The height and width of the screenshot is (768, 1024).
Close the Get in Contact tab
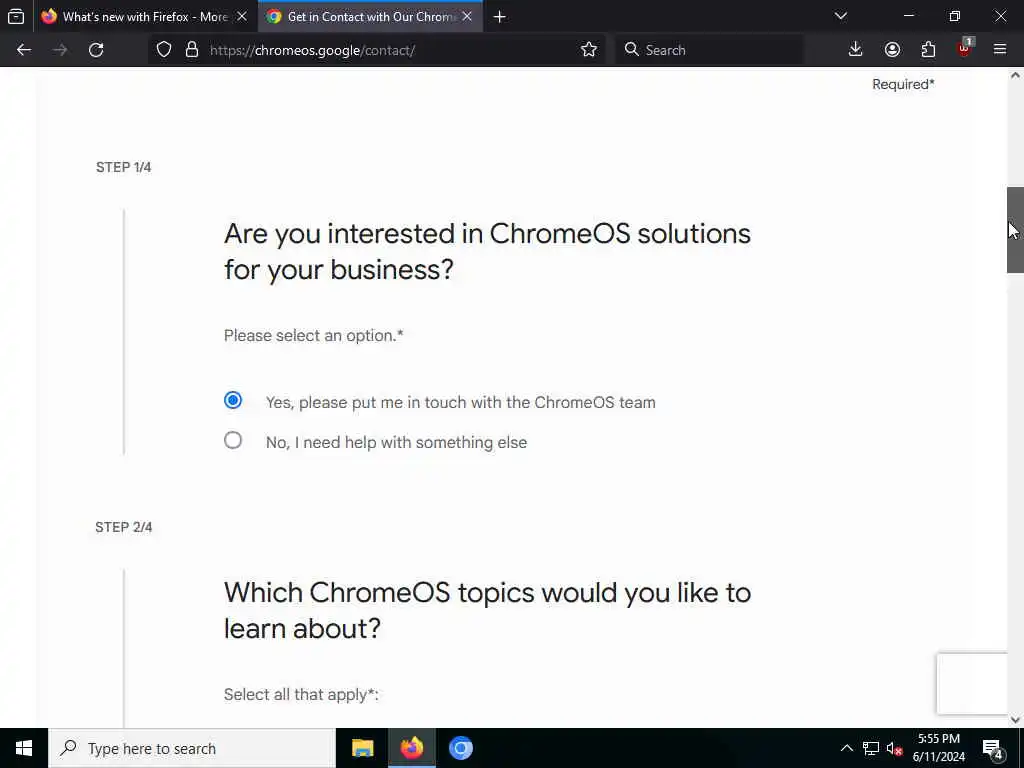pos(467,16)
